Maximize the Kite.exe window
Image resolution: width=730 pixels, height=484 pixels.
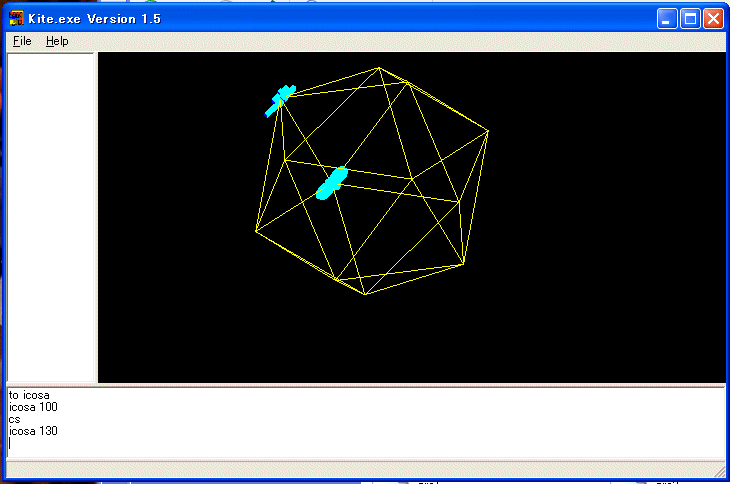[x=690, y=19]
